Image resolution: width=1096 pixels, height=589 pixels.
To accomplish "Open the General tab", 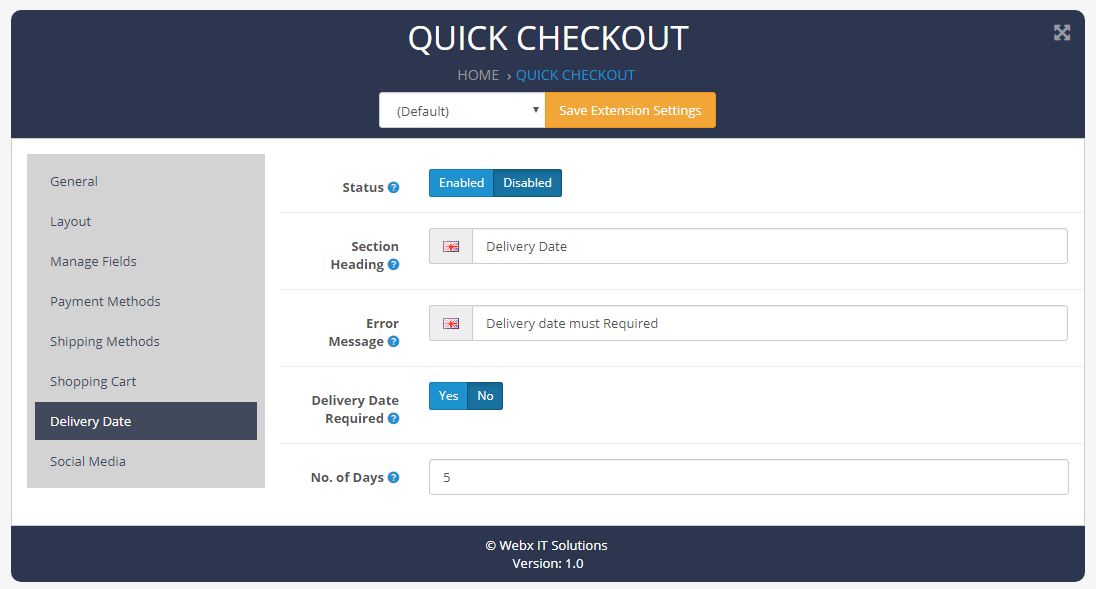I will 146,182.
